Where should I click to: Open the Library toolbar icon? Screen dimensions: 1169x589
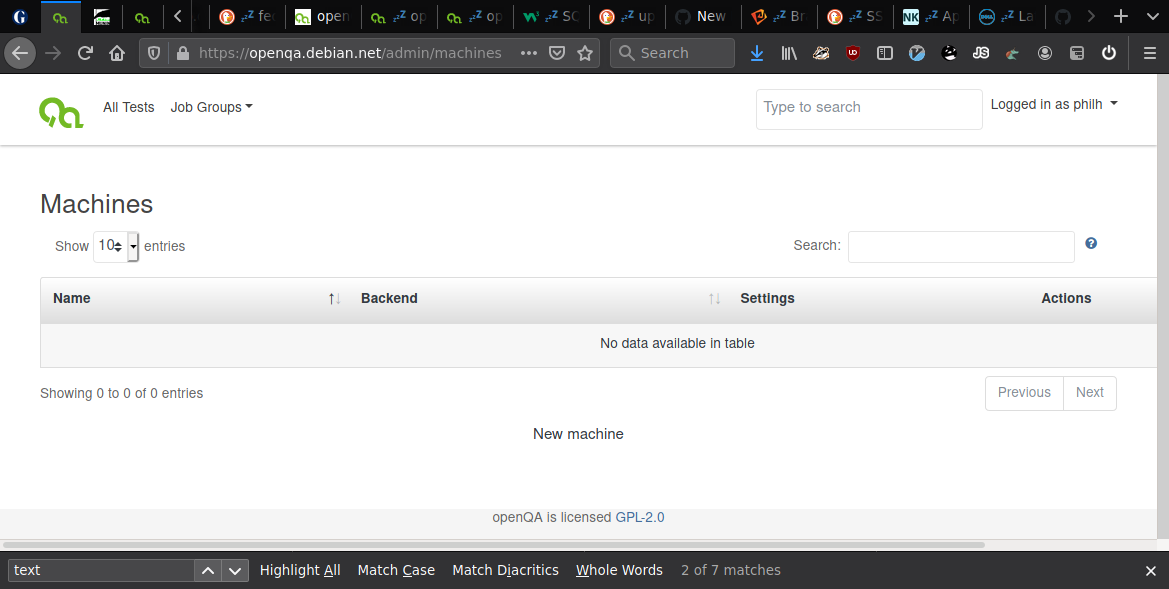point(789,53)
